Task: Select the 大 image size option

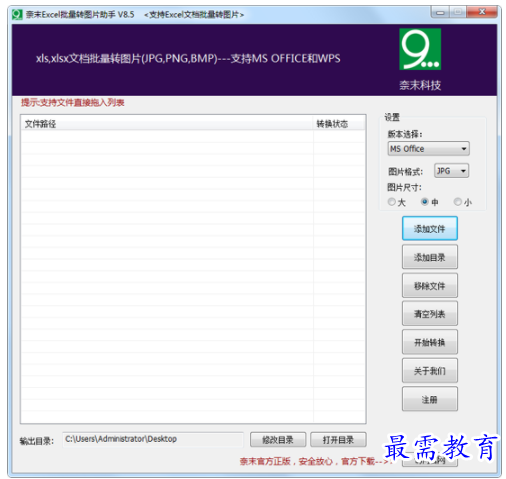Action: (396, 202)
